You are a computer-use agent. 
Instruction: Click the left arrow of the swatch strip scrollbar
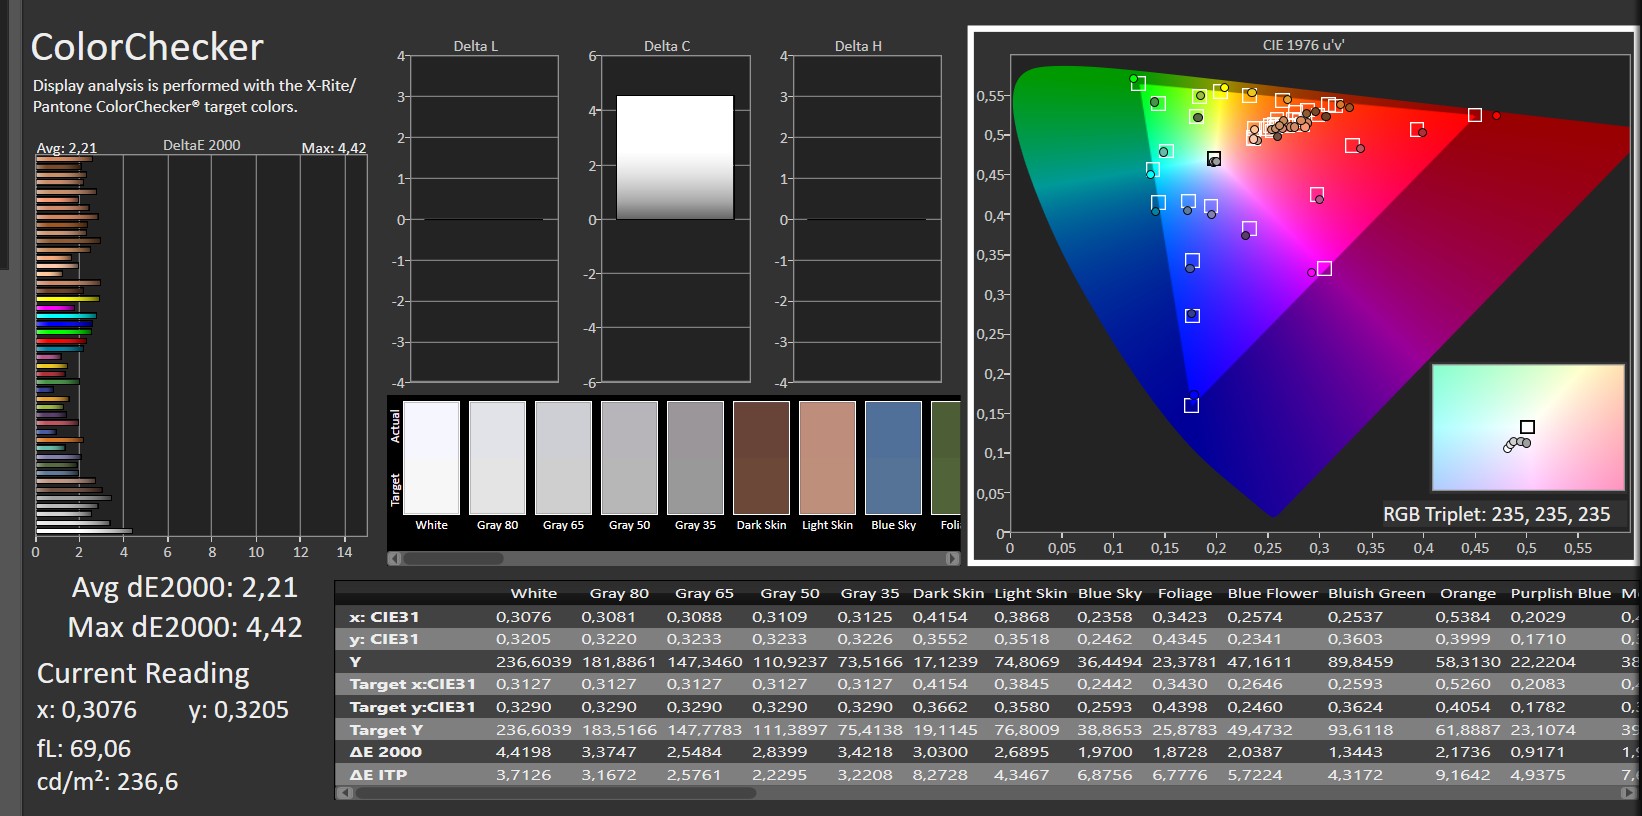coord(394,558)
